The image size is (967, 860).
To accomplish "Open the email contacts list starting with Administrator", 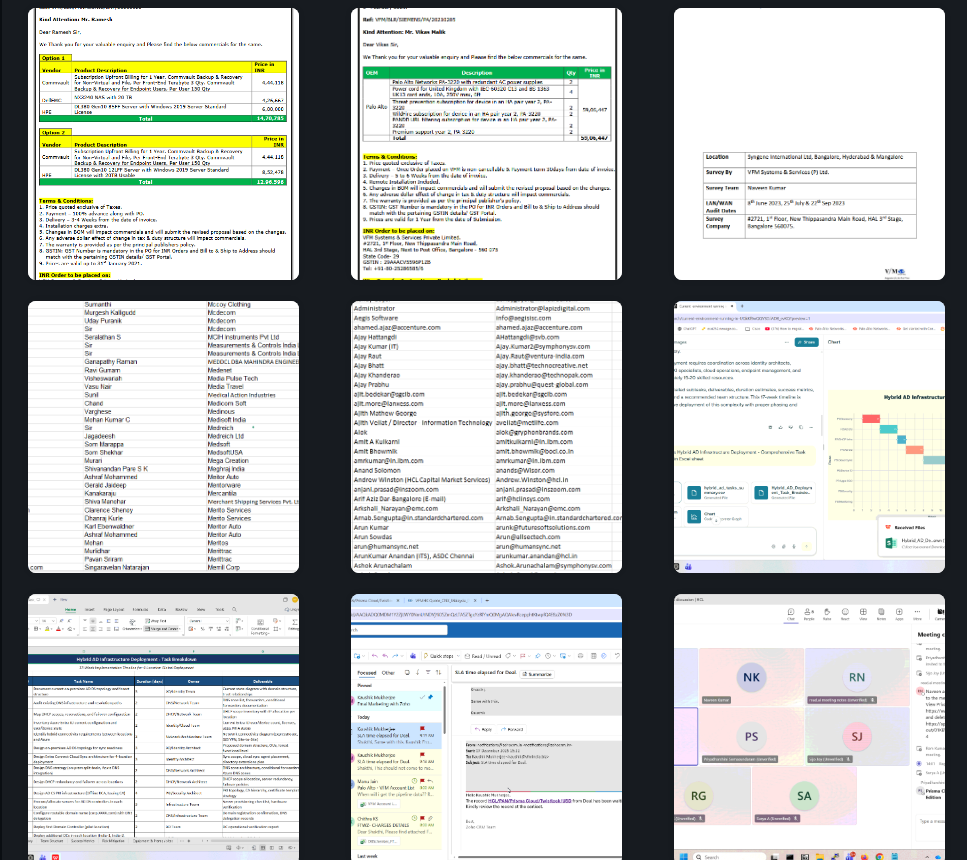I will 486,437.
